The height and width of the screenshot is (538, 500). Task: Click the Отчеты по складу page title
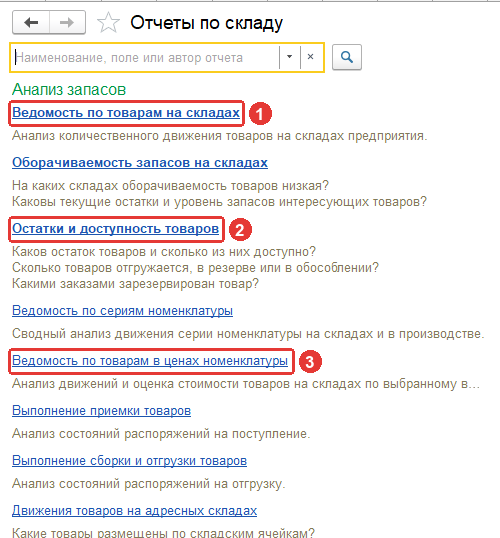207,23
